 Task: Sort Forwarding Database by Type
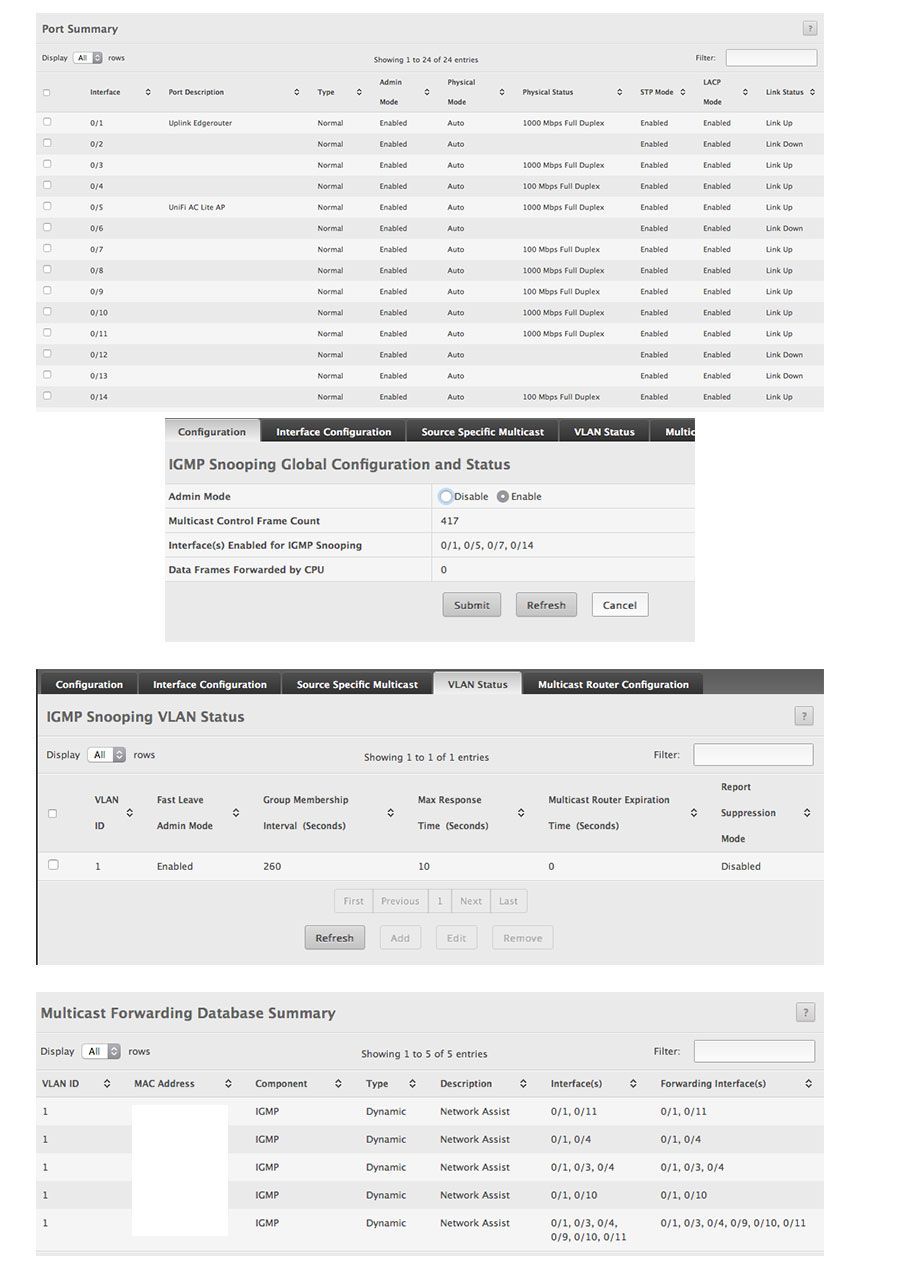pos(412,1084)
